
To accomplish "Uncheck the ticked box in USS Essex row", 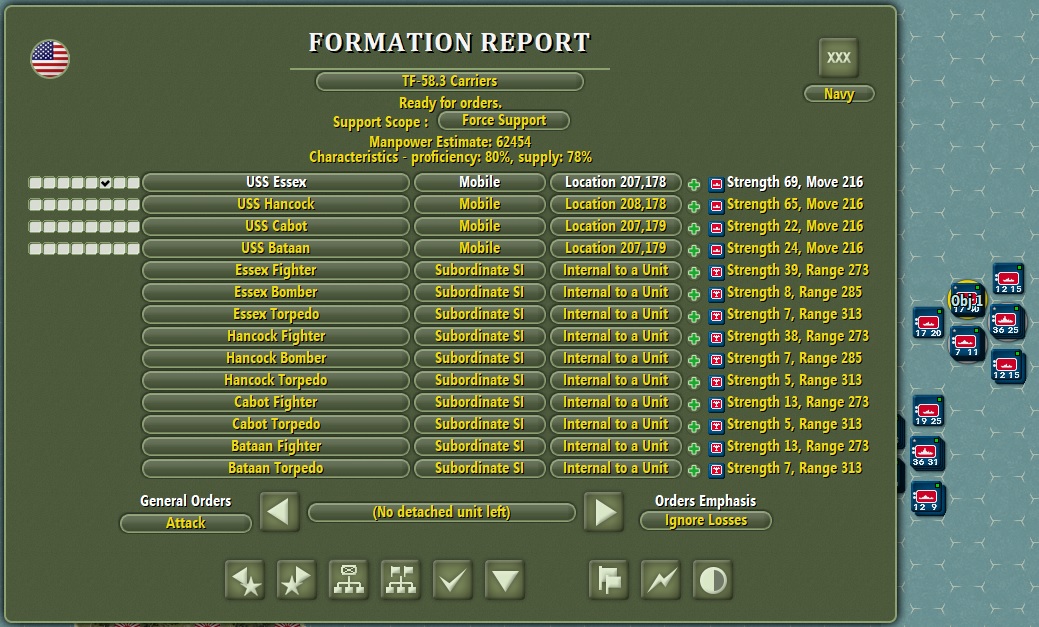I will tap(105, 183).
